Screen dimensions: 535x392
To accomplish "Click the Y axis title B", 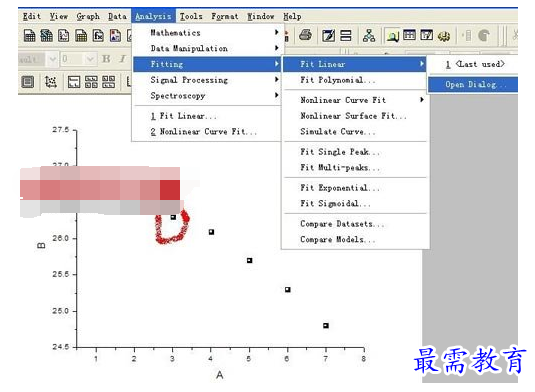I will click(41, 246).
